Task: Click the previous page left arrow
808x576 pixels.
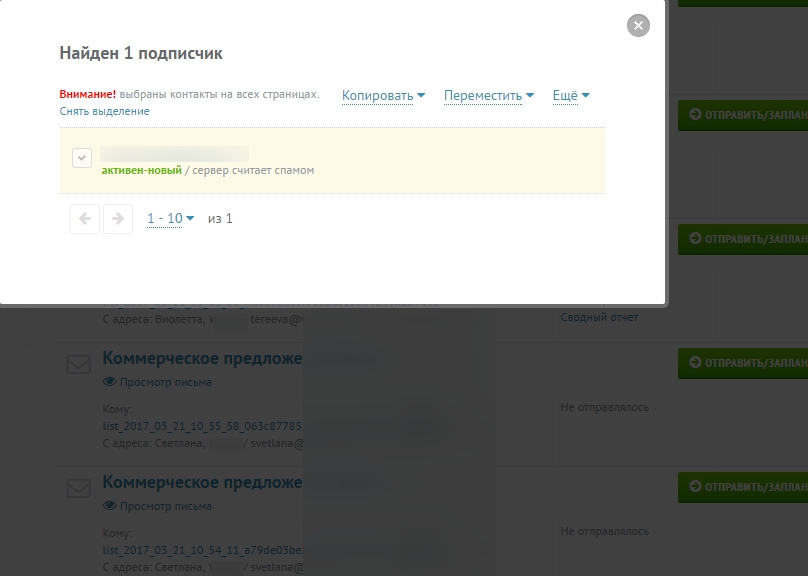Action: [85, 219]
